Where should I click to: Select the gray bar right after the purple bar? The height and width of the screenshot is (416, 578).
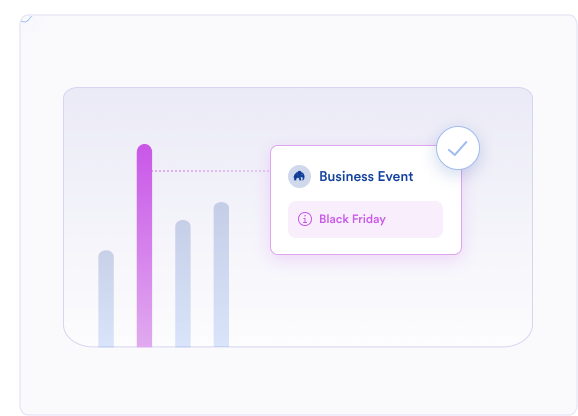point(183,284)
